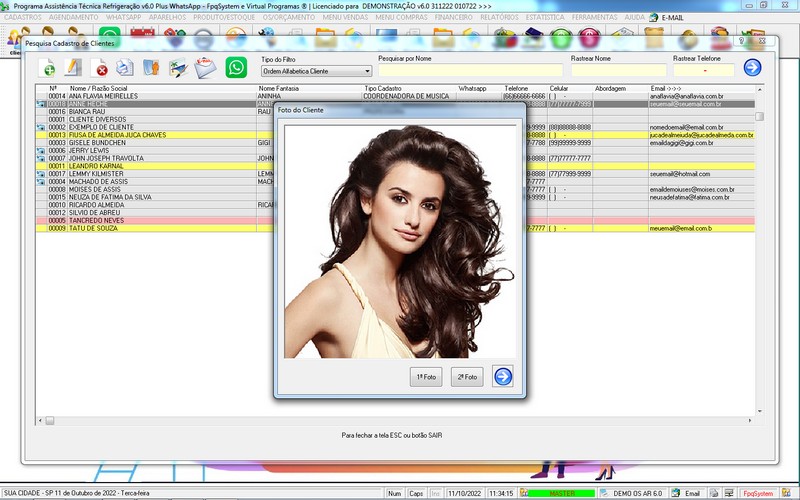Click the blue arrow exit button in photo dialog
800x500 pixels.
pos(502,377)
